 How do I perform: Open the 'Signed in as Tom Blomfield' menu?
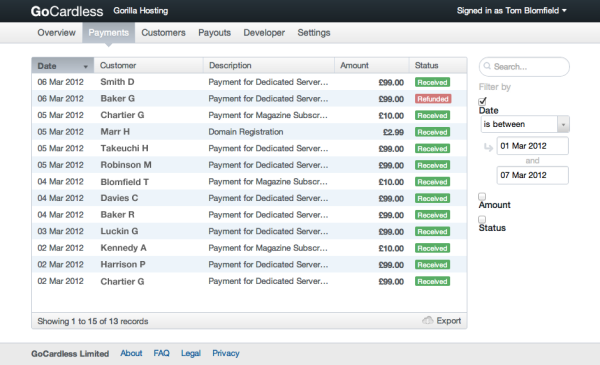click(x=512, y=11)
